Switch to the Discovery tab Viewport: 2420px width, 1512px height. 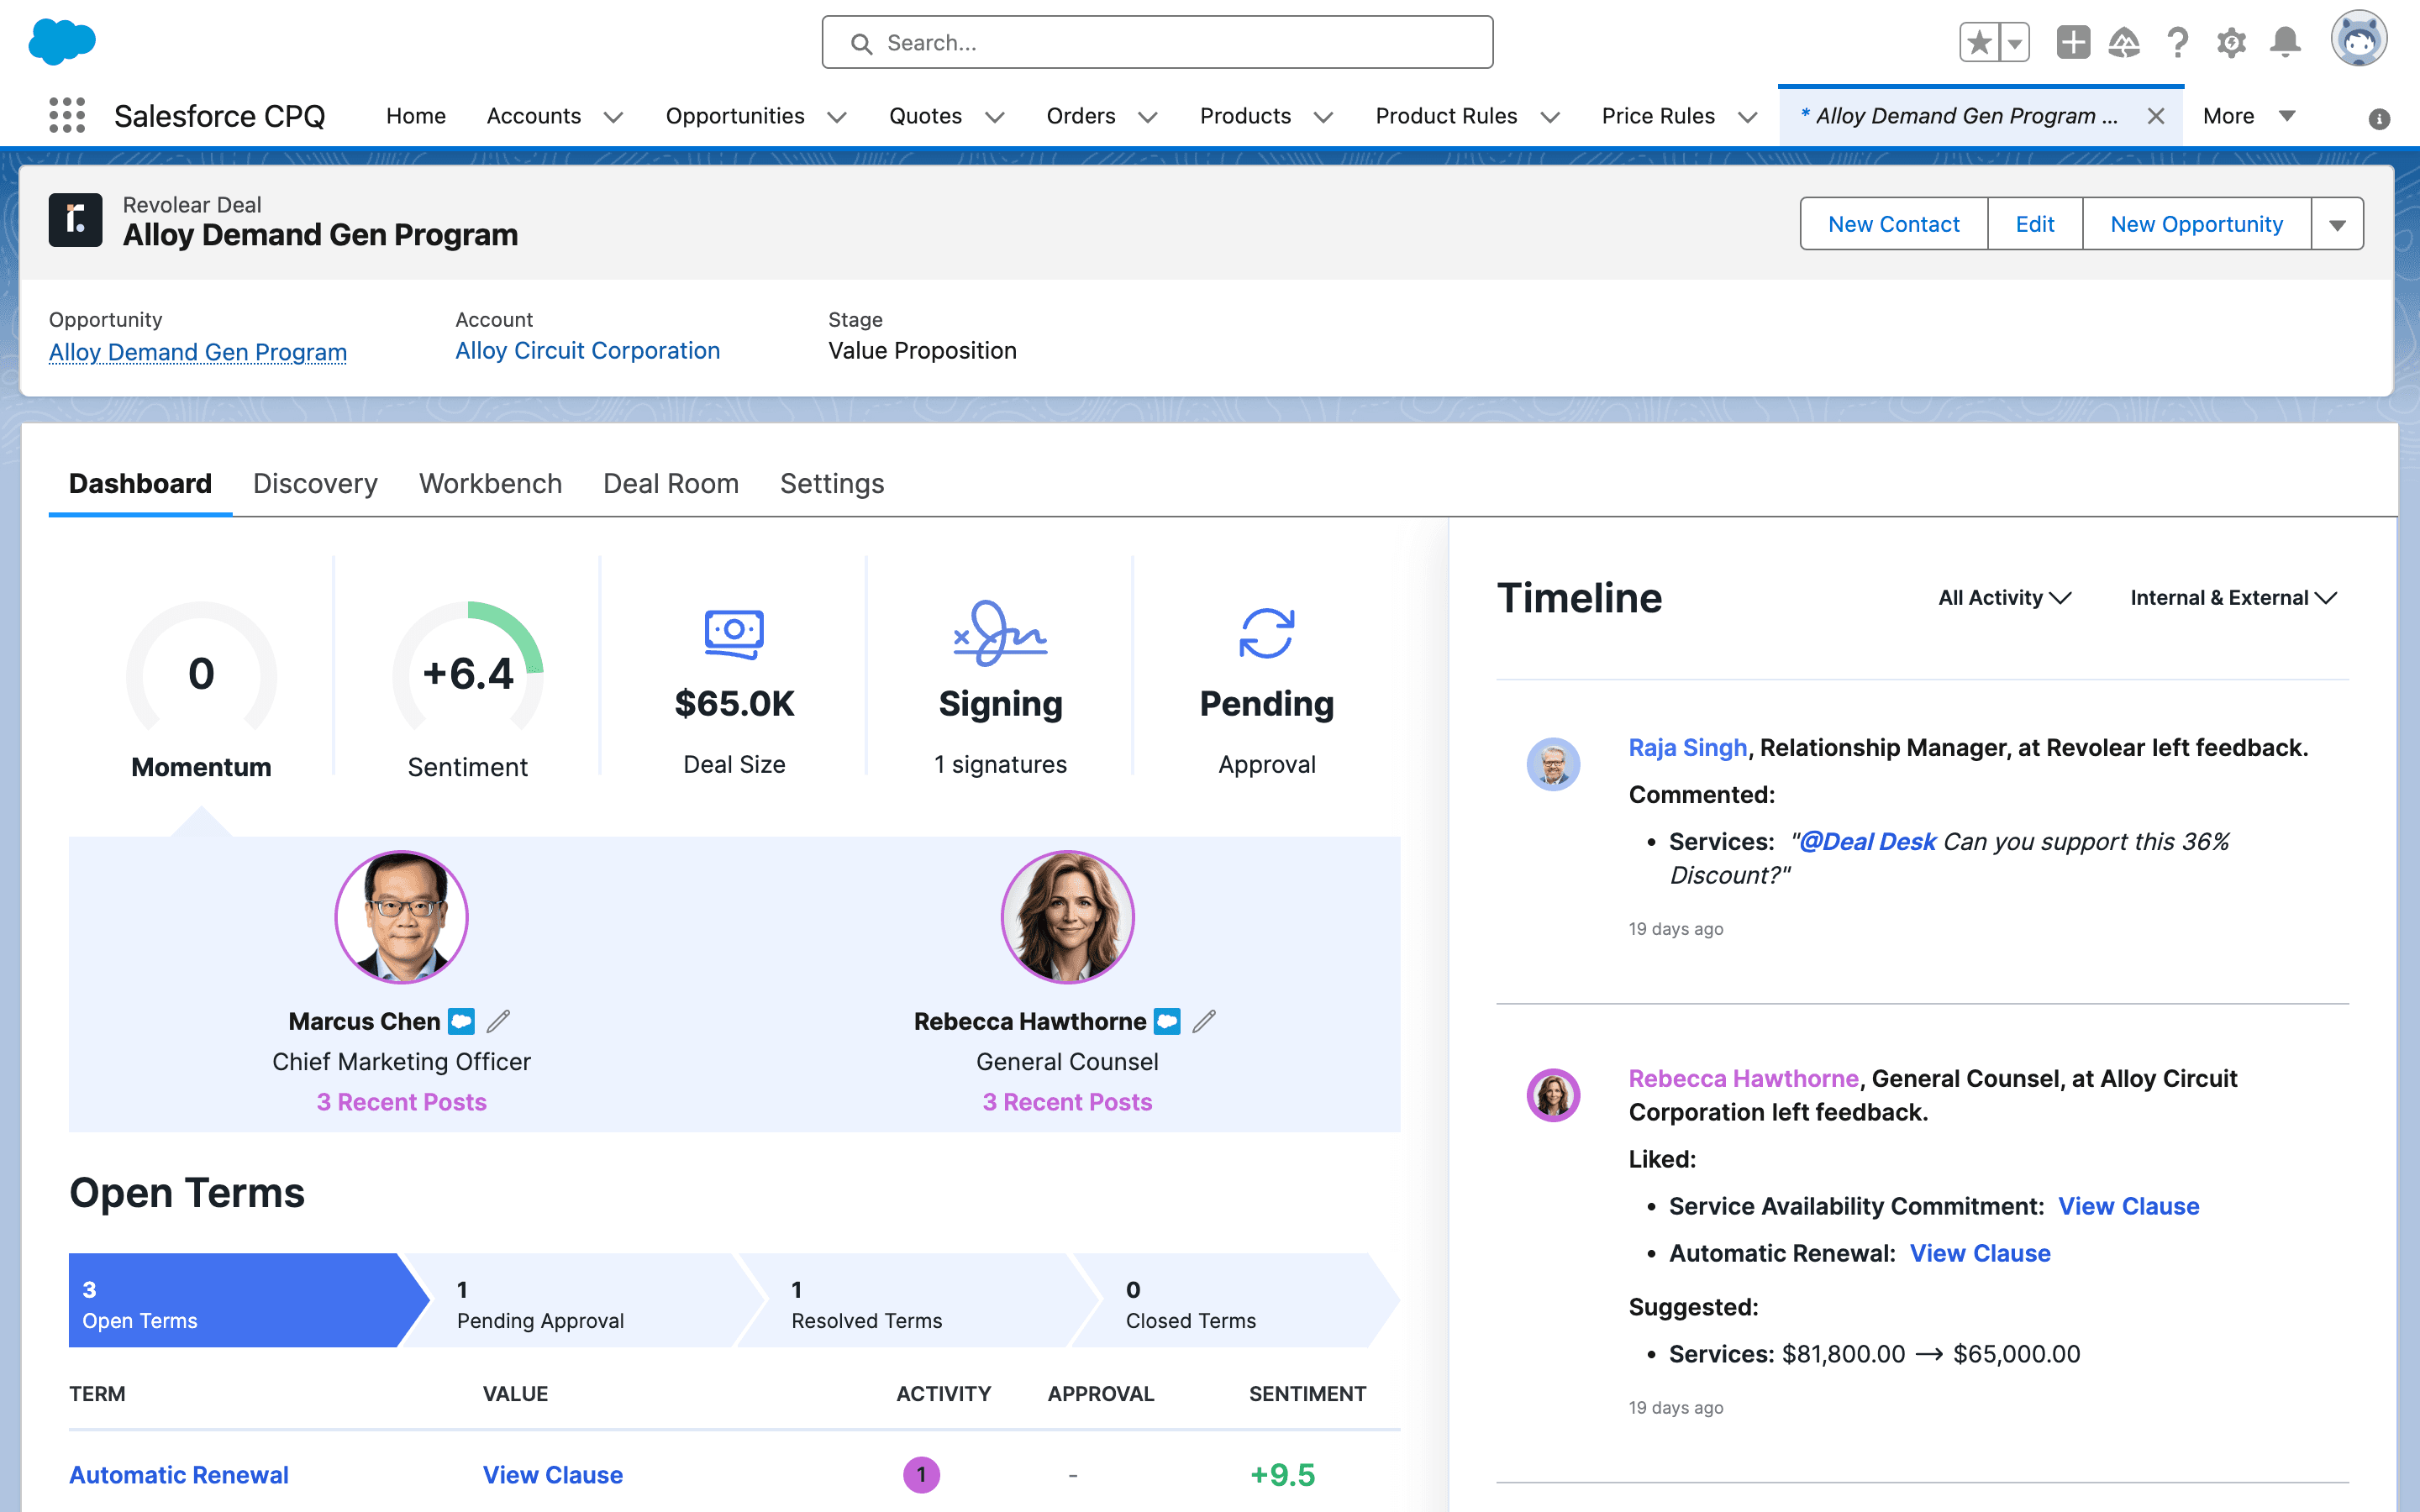315,483
